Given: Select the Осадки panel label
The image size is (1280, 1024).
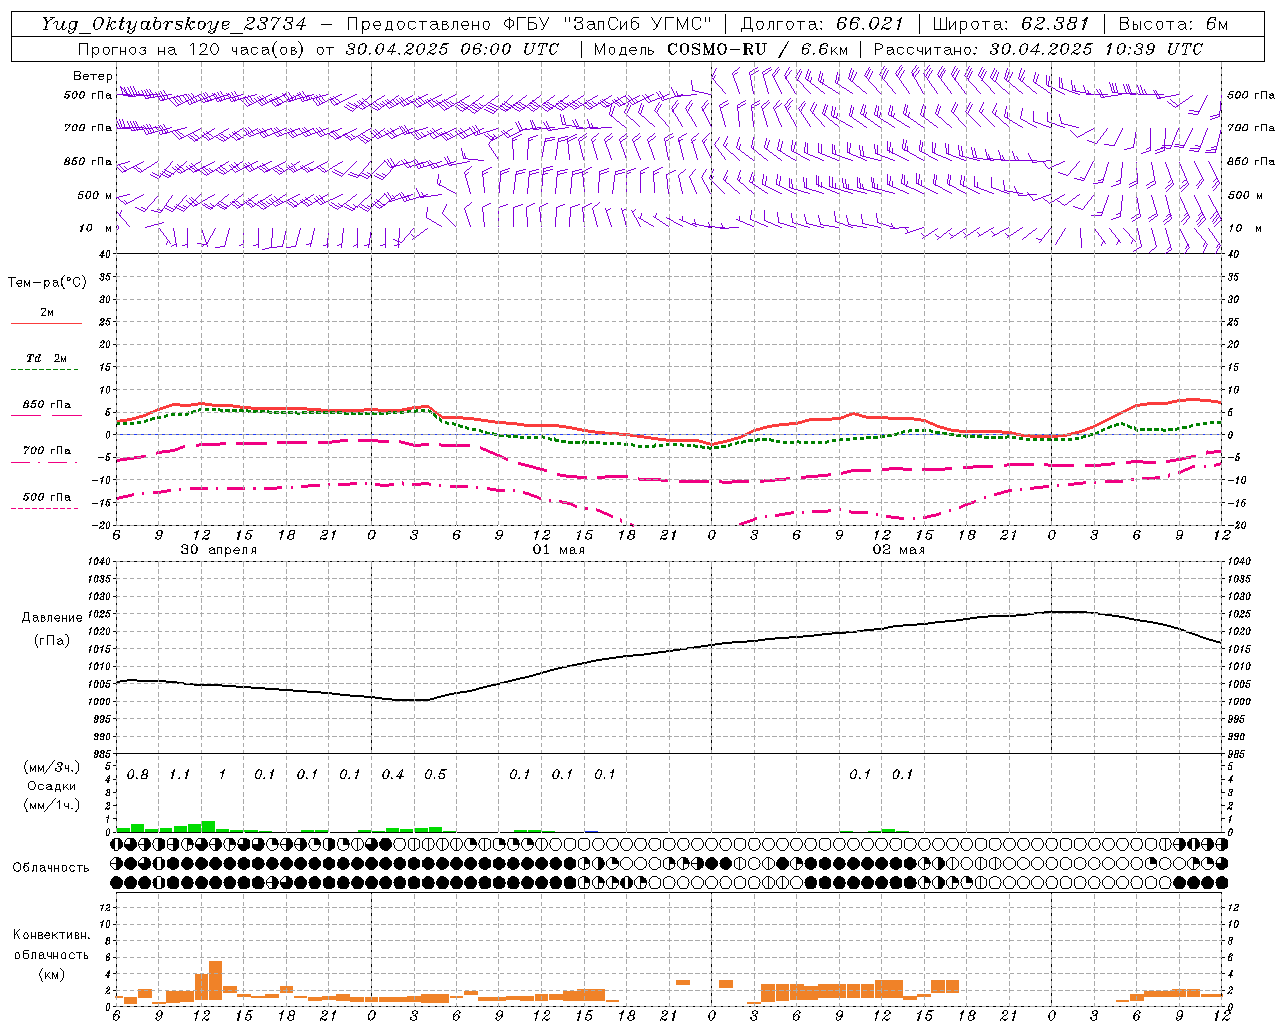Looking at the screenshot, I should coord(51,786).
